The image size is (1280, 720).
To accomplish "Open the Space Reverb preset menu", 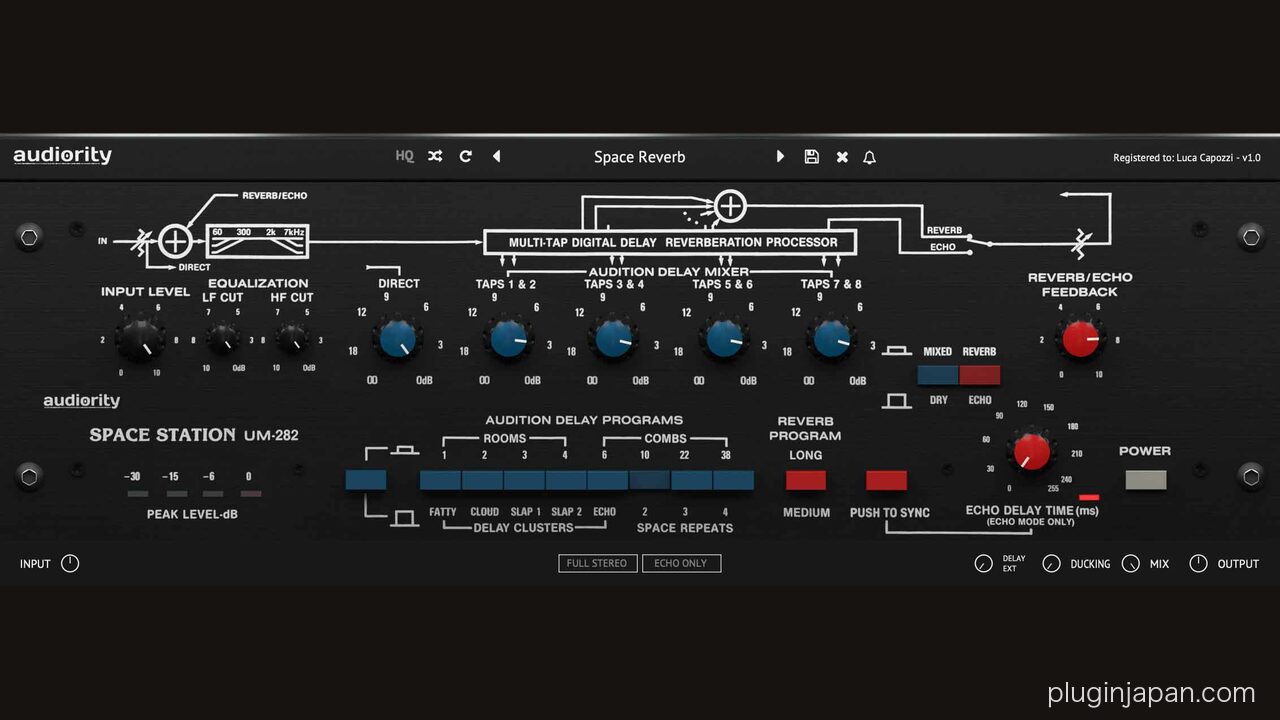I will [640, 157].
